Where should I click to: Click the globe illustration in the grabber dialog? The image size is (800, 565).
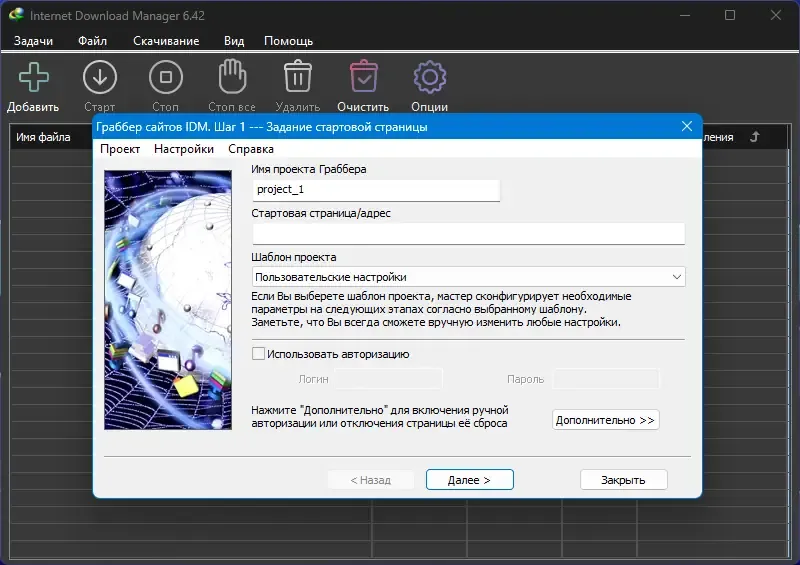[168, 300]
